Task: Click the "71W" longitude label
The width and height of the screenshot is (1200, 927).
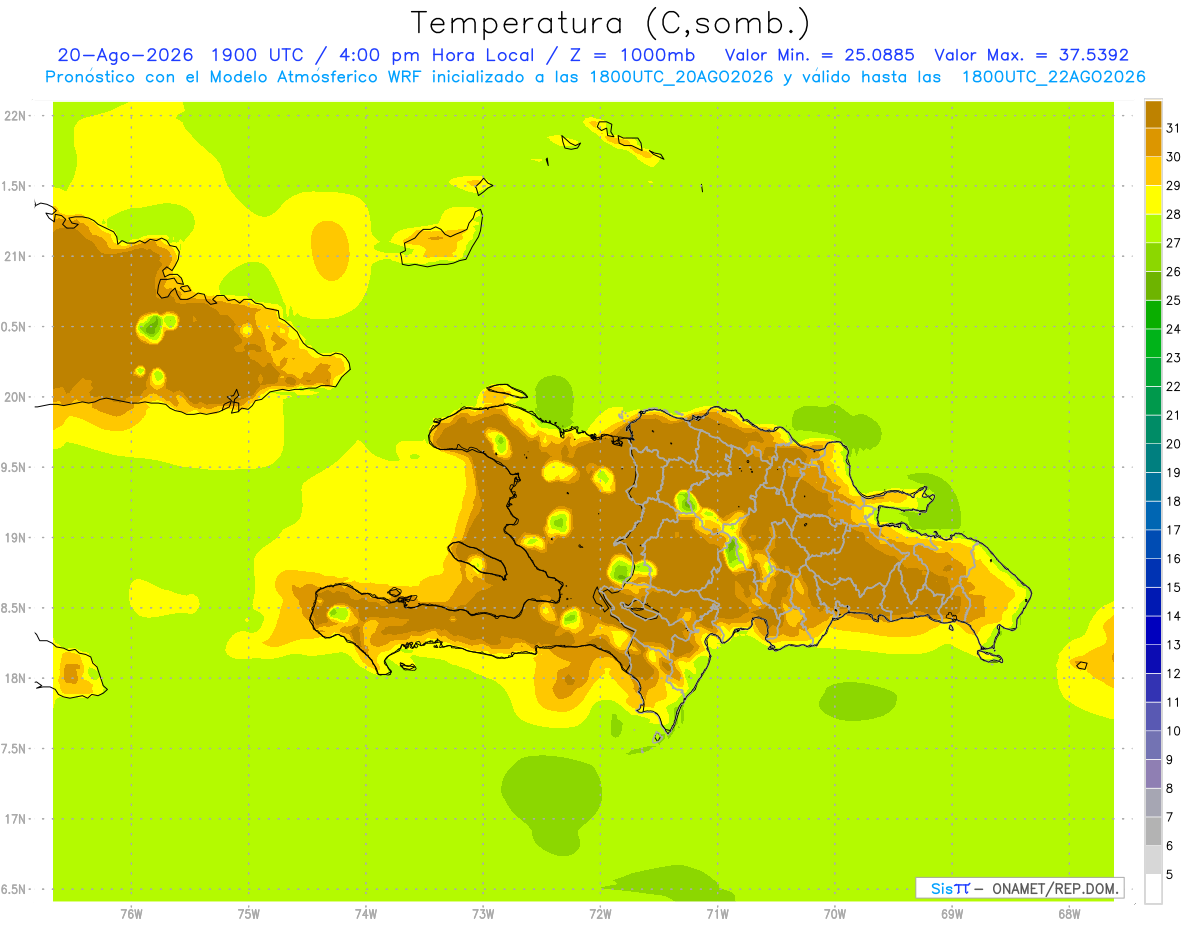Action: [x=717, y=914]
